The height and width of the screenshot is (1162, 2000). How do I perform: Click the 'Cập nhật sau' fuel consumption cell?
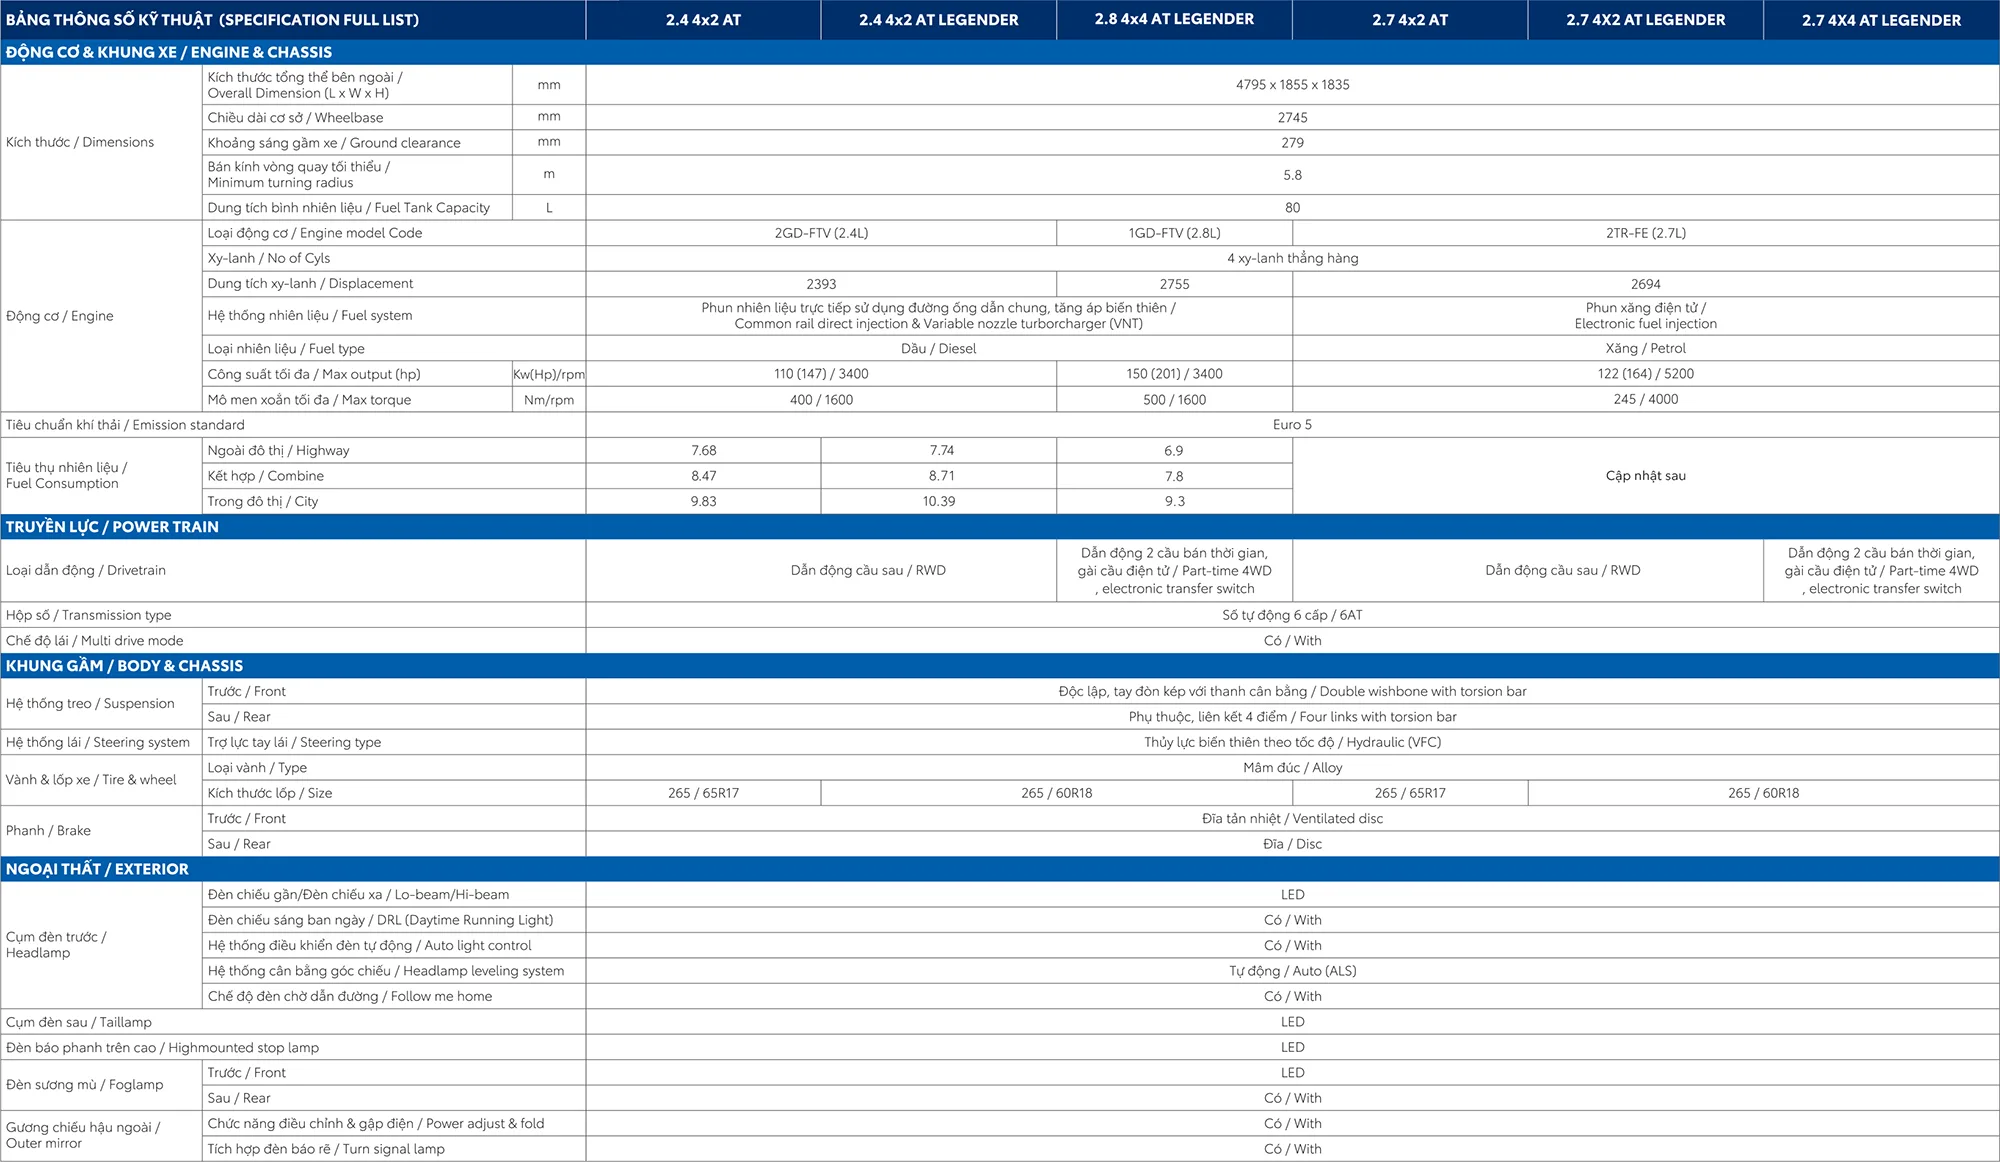(1645, 476)
